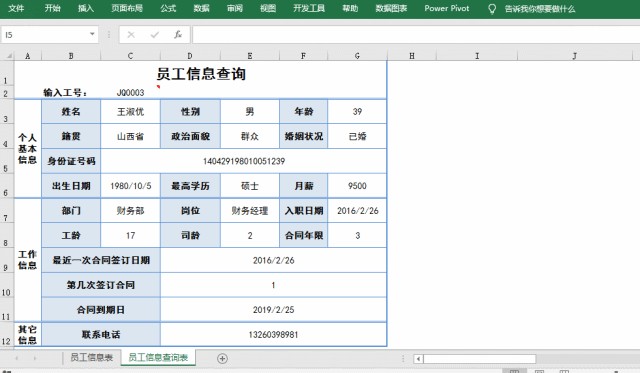Select column C header
The height and width of the screenshot is (373, 640).
(x=130, y=56)
